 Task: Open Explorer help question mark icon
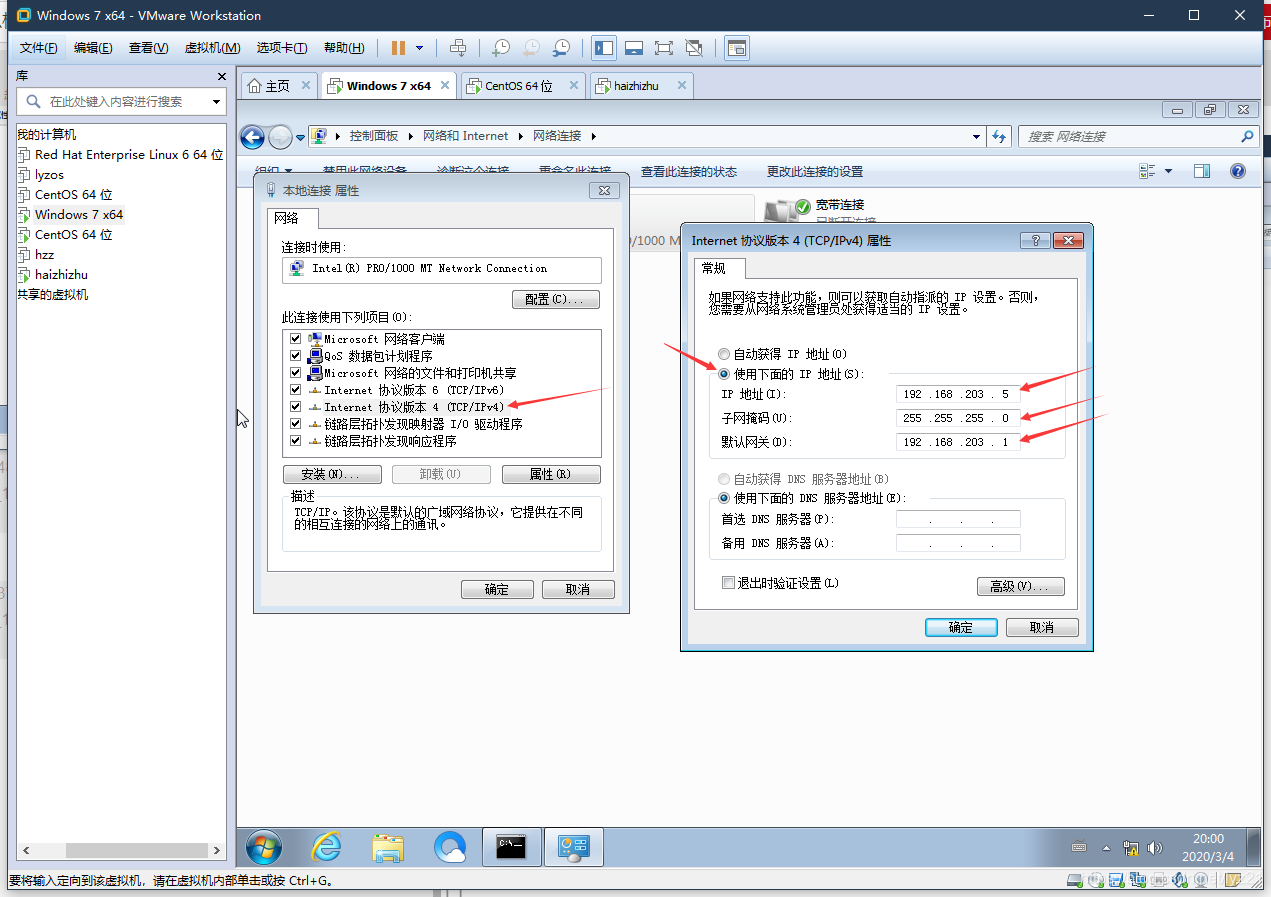tap(1238, 171)
